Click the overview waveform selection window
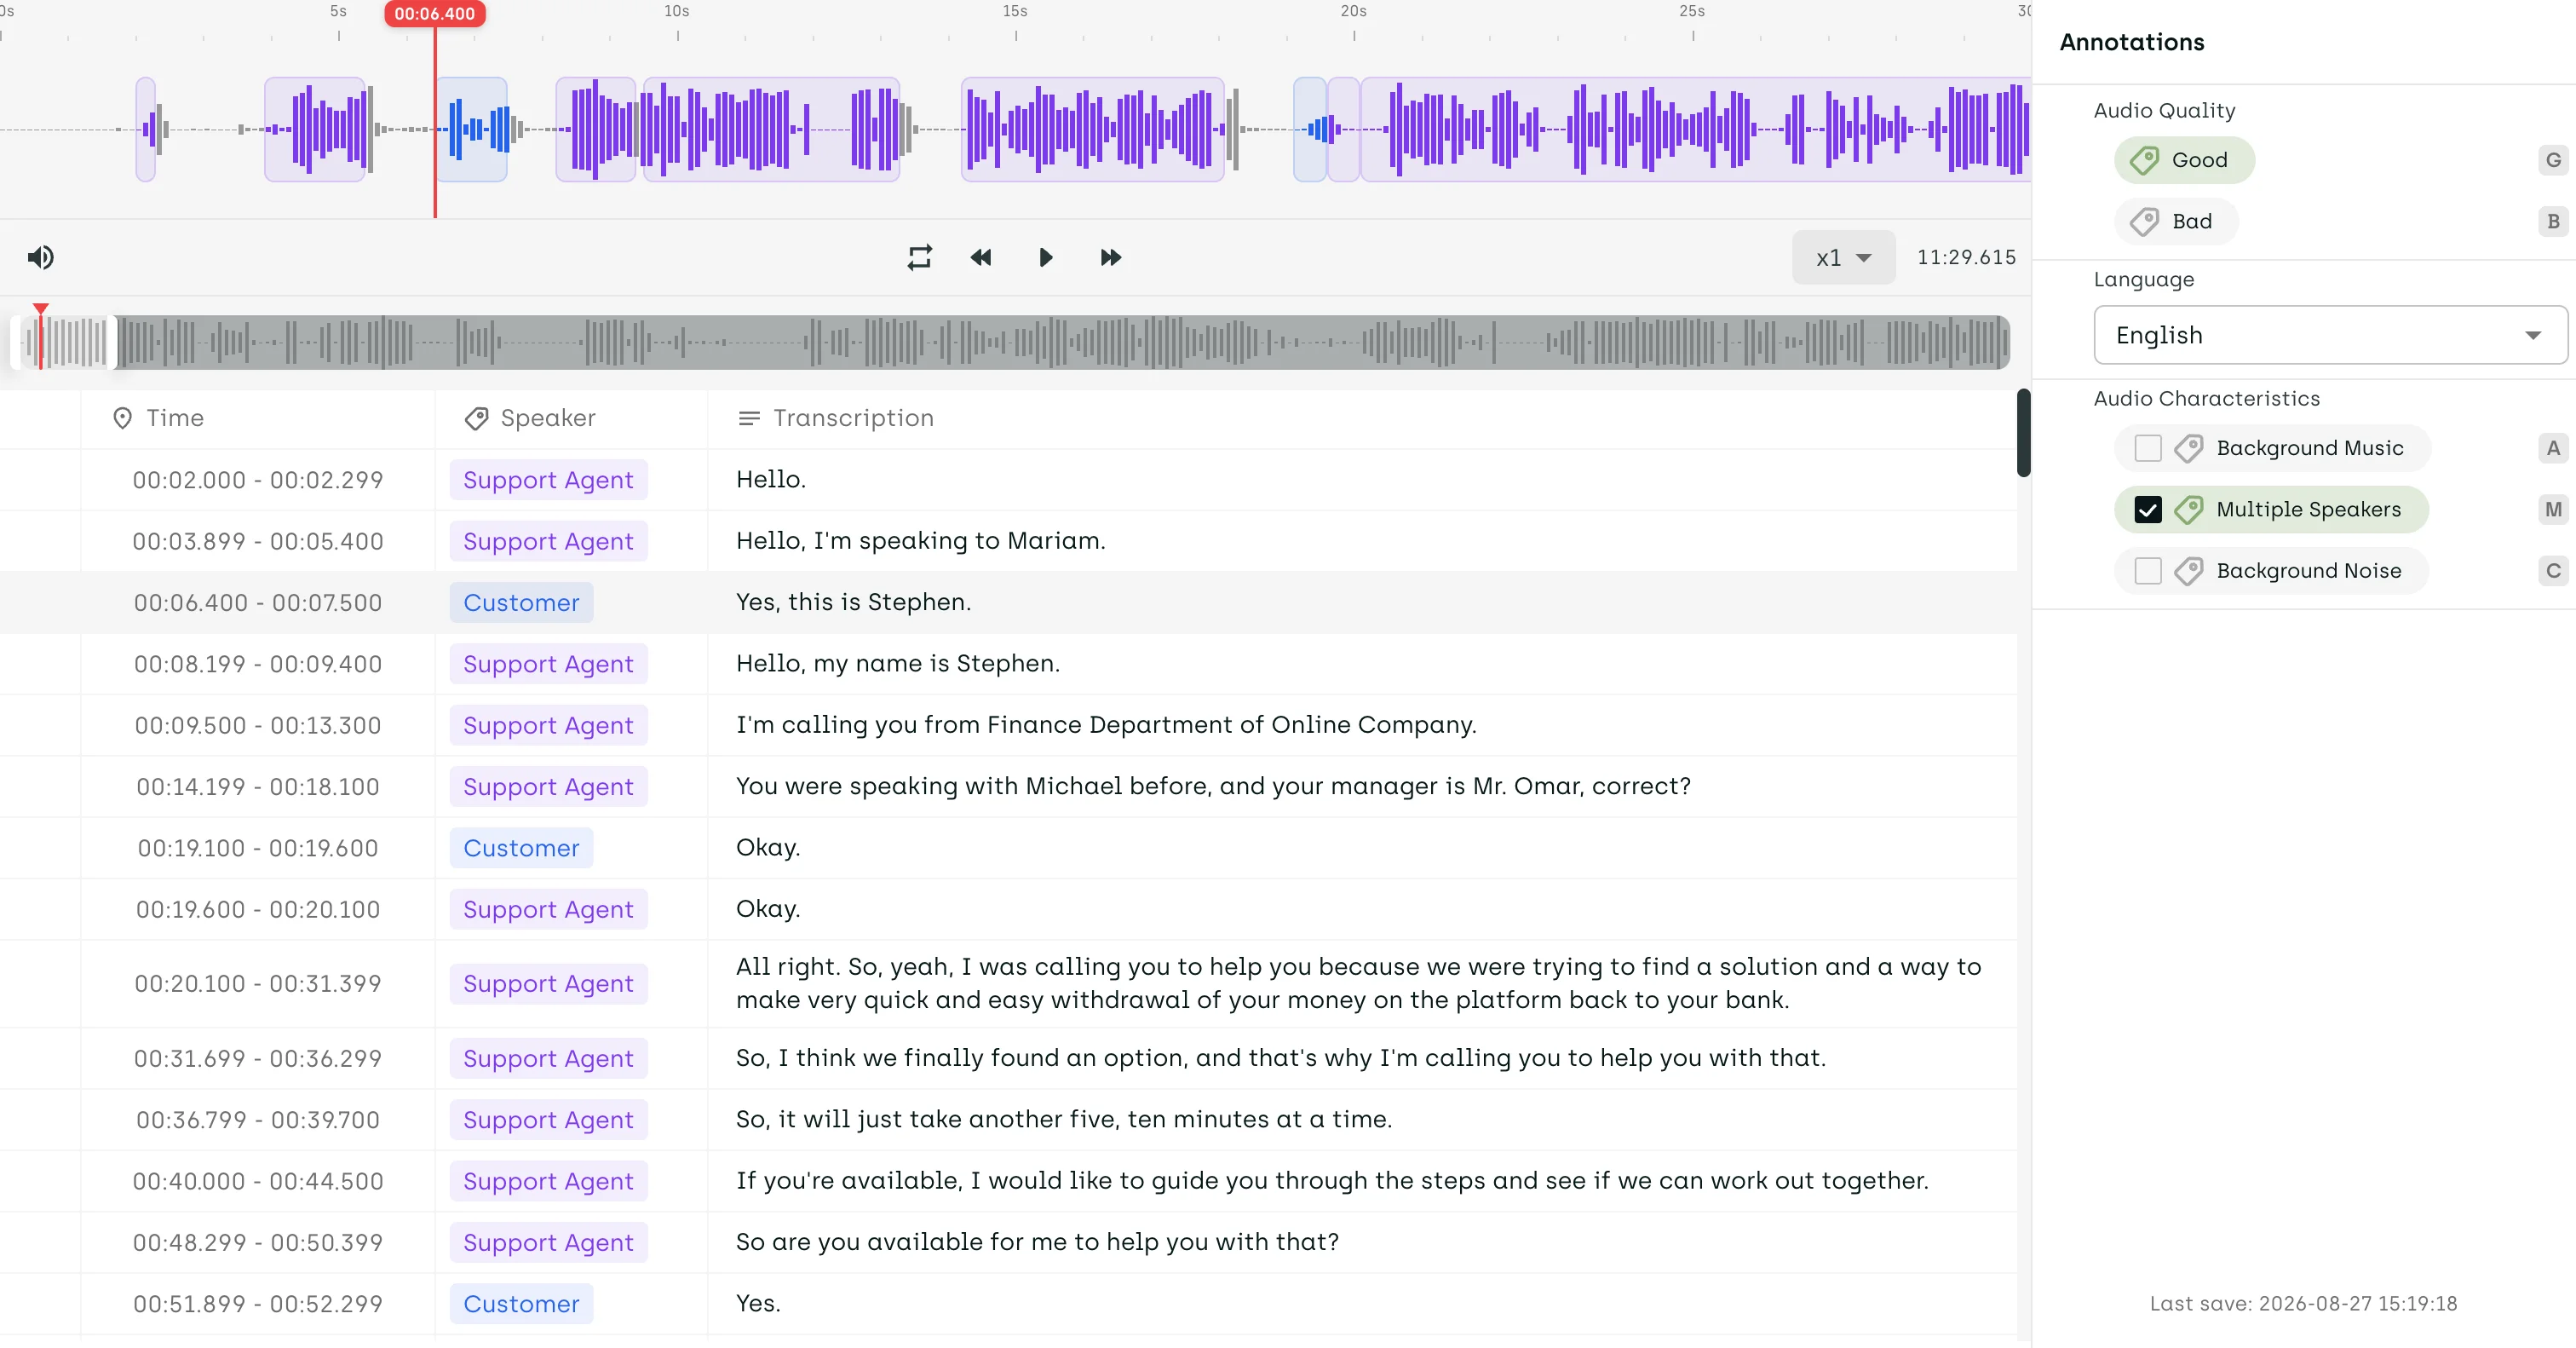The width and height of the screenshot is (2576, 1348). pos(65,342)
